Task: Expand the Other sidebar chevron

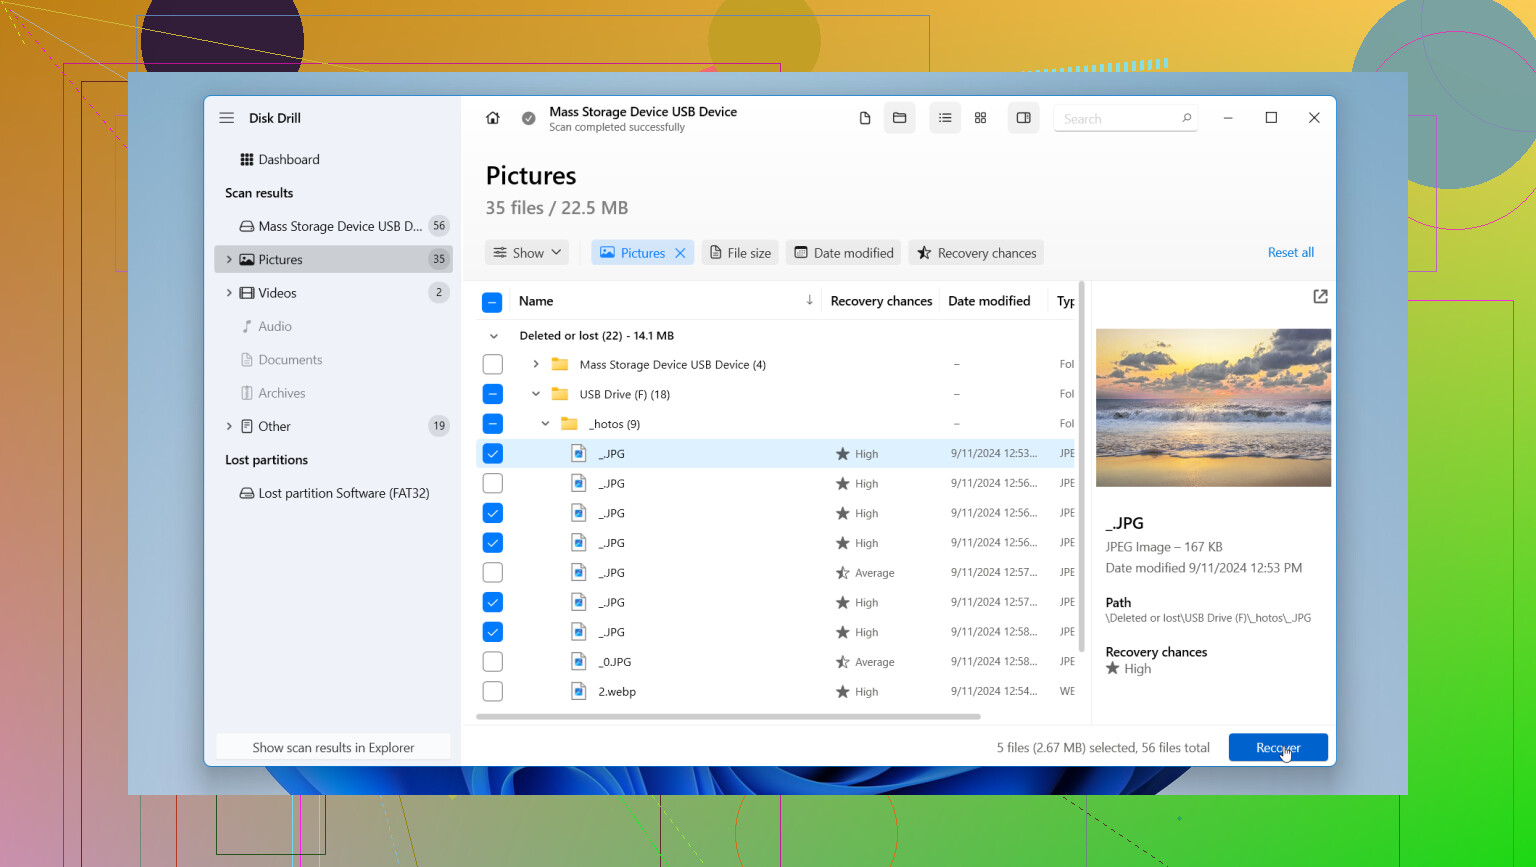Action: pyautogui.click(x=229, y=426)
